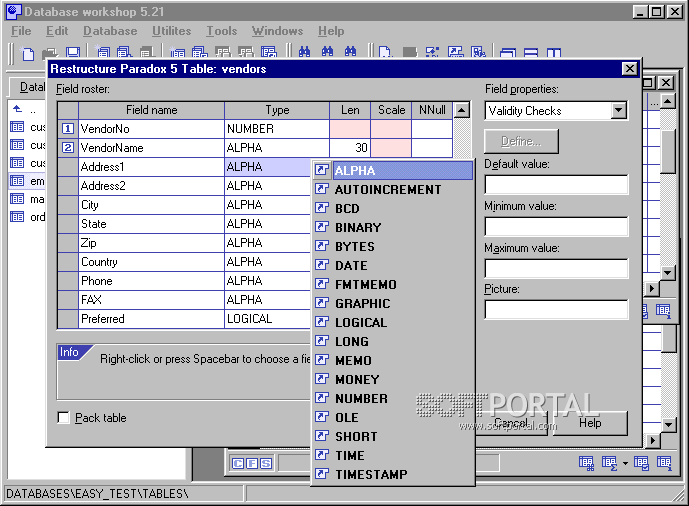Click the first binoculars search icon

coord(305,52)
